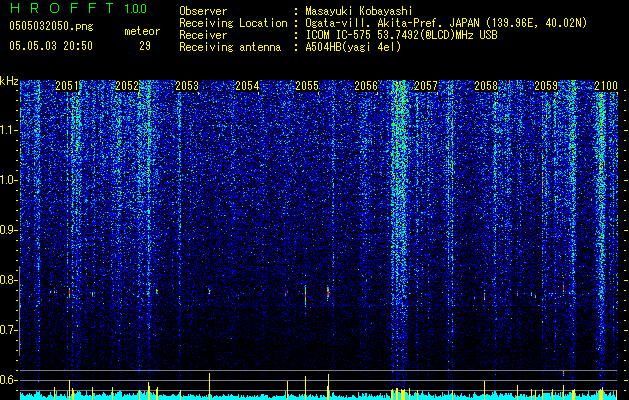
Task: Click the 2059 time marker
Action: pos(546,86)
